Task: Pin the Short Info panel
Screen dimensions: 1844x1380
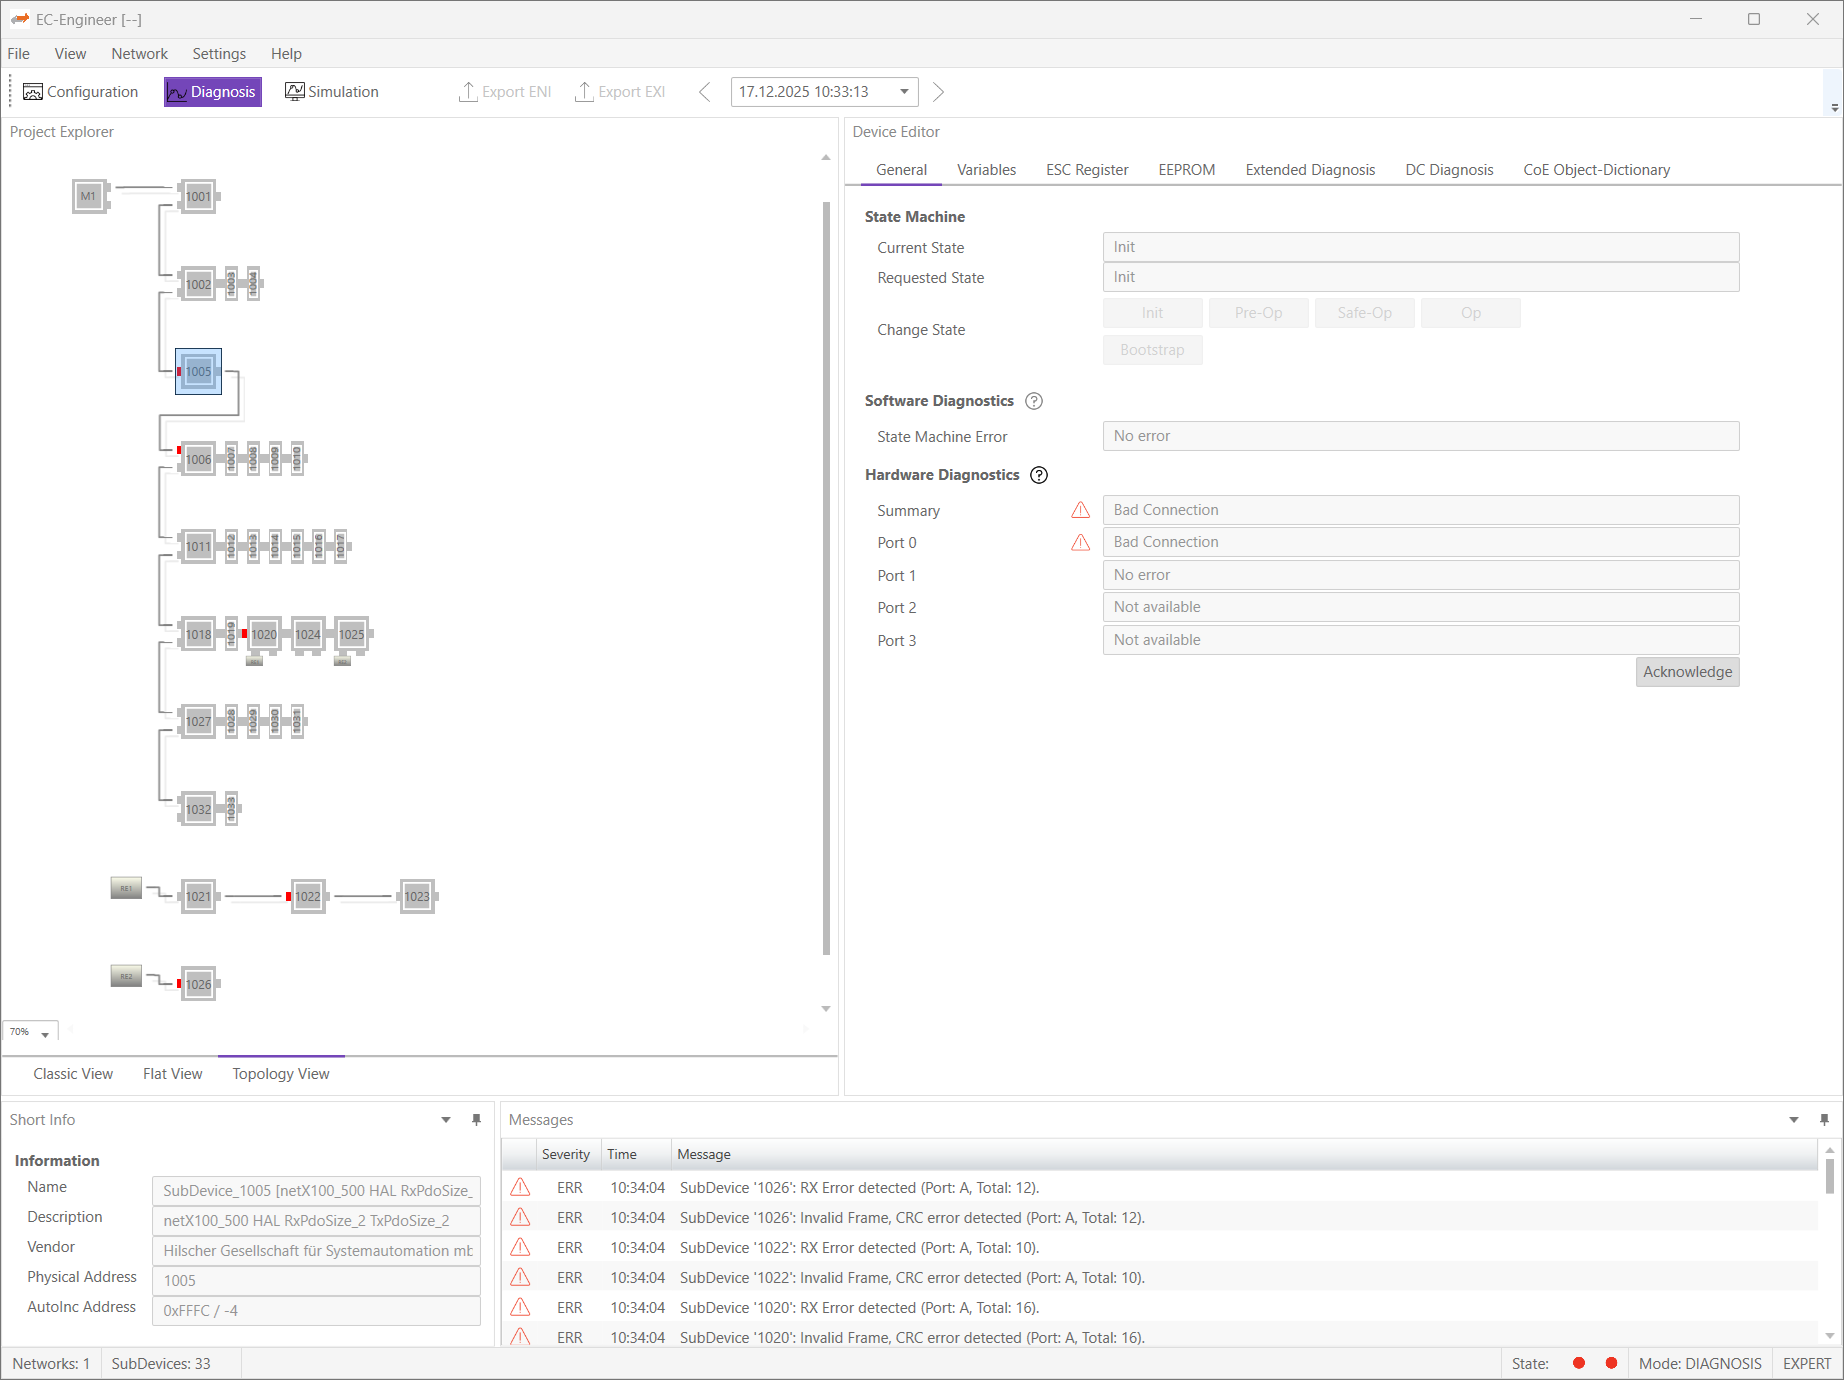Action: 476,1120
